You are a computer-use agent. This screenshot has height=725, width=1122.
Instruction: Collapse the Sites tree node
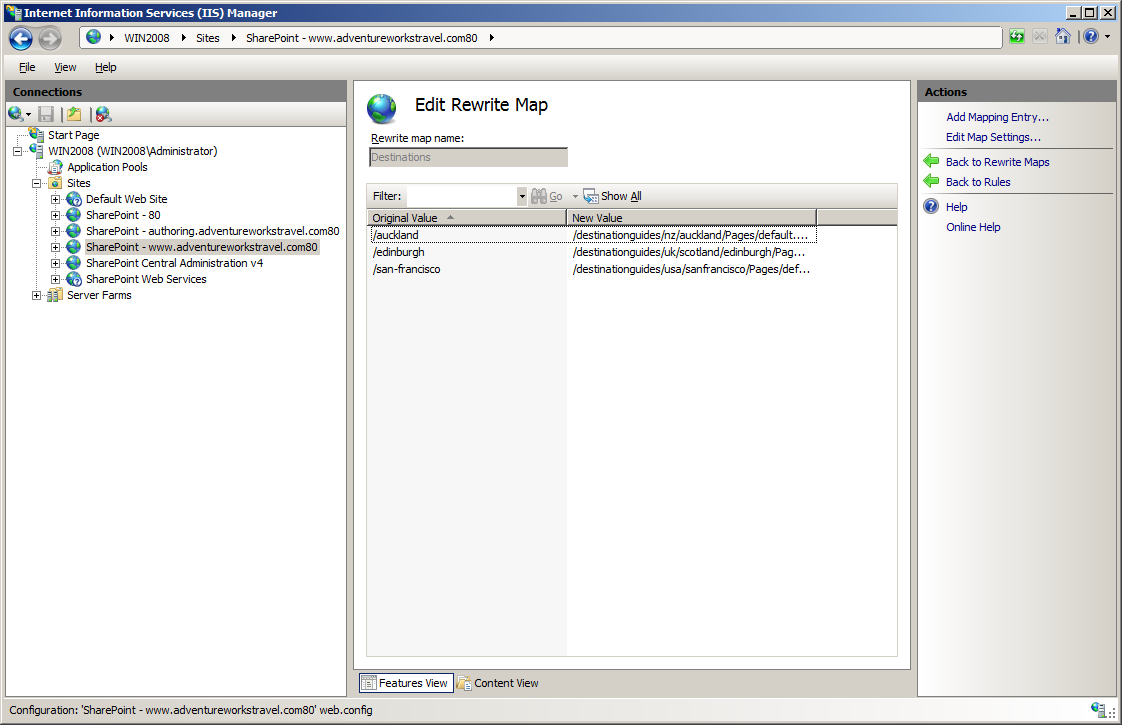point(36,183)
